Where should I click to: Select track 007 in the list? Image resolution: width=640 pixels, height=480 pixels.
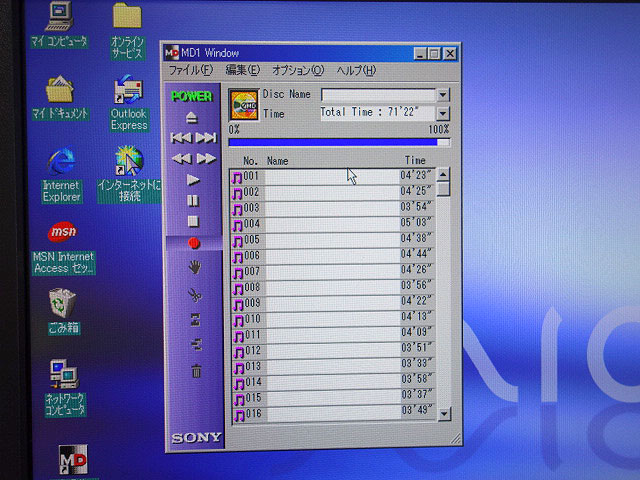pyautogui.click(x=333, y=271)
